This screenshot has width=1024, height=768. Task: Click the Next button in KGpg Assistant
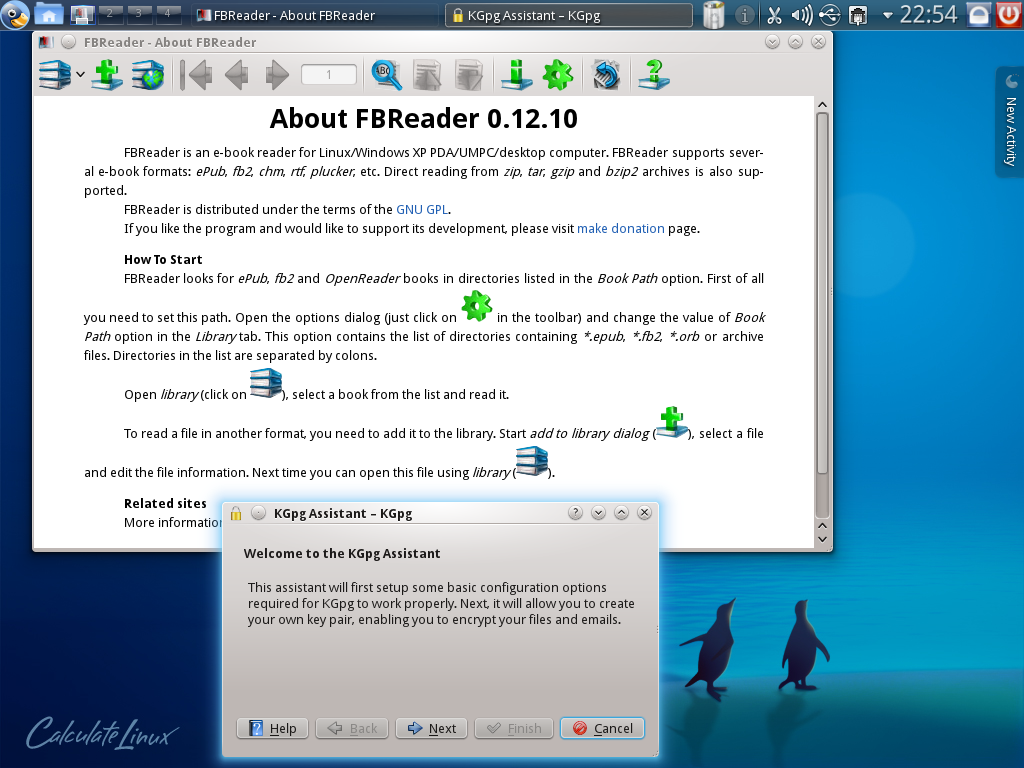pyautogui.click(x=431, y=728)
